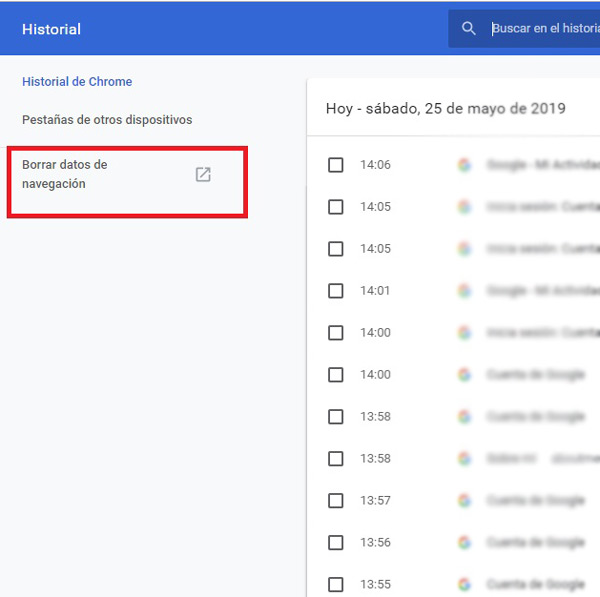Select the checkbox for the 14:01 entry
Image resolution: width=600 pixels, height=597 pixels.
336,291
